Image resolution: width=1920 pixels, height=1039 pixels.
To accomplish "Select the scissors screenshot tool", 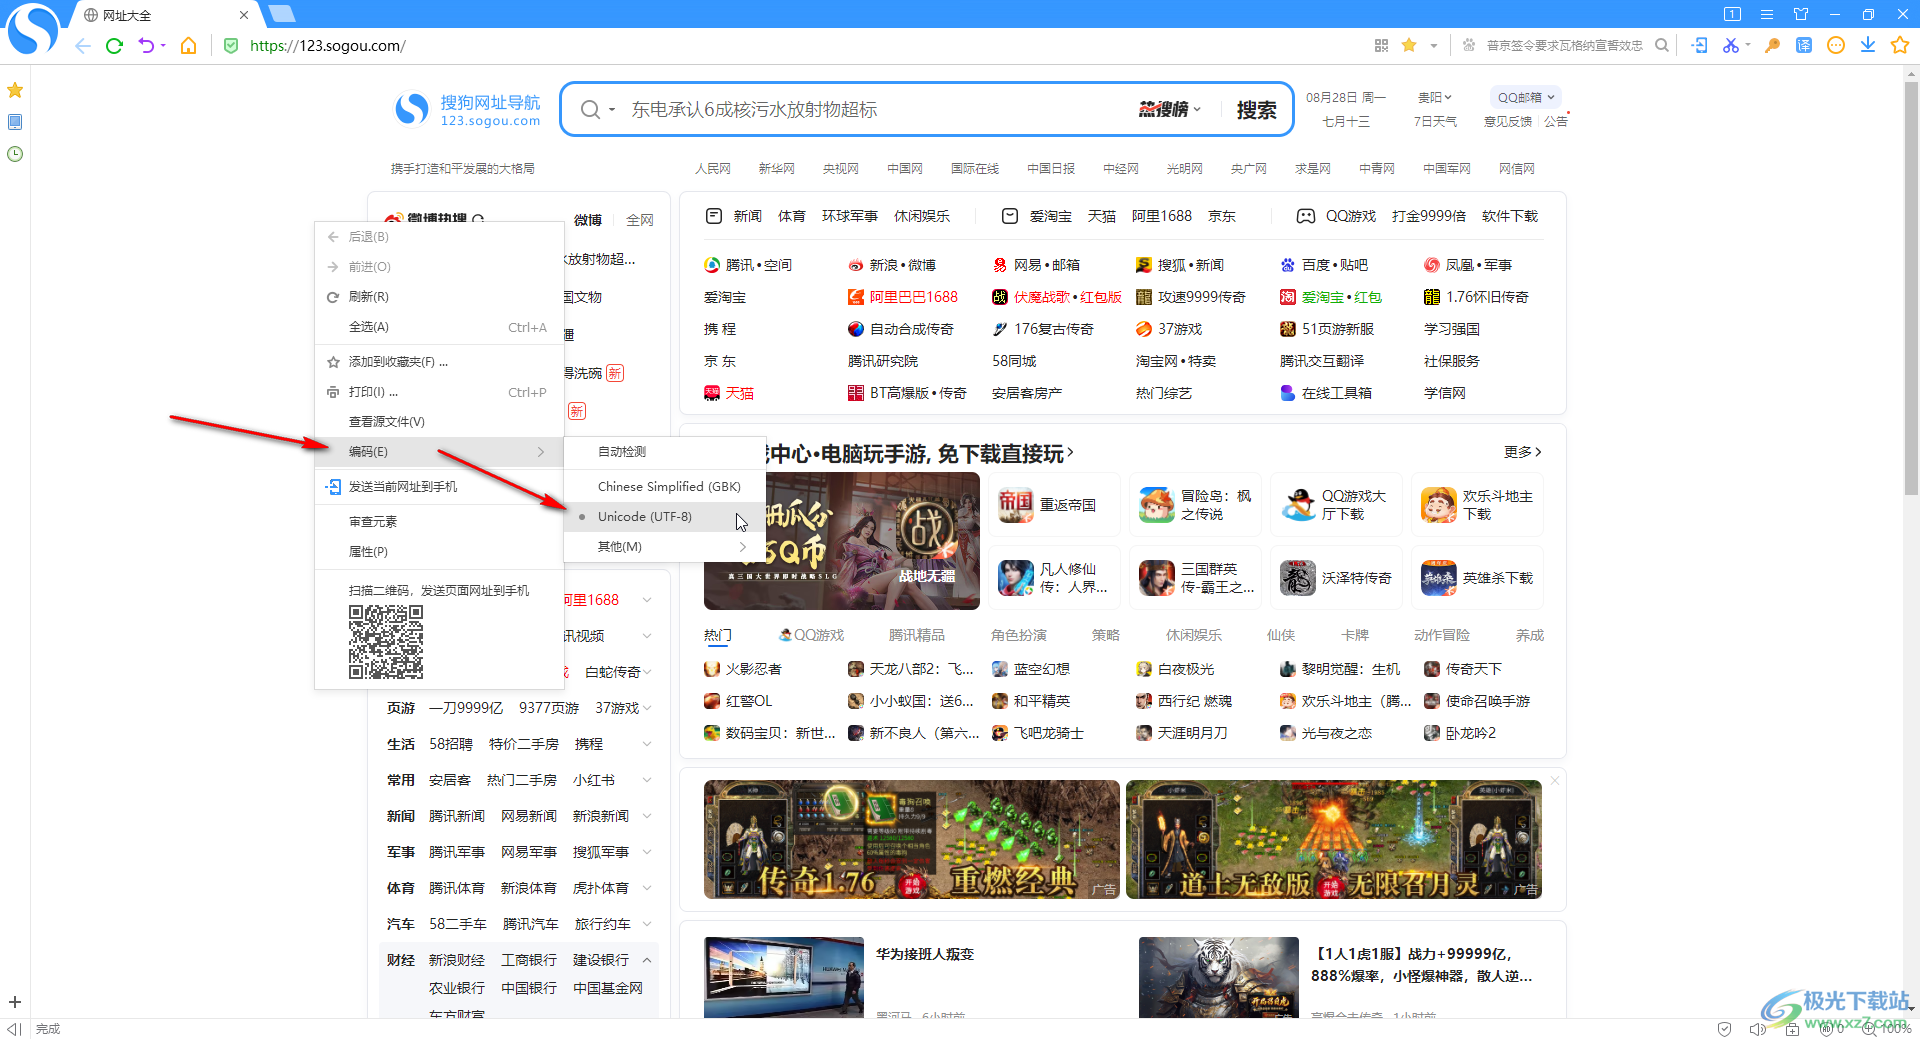I will coord(1730,45).
